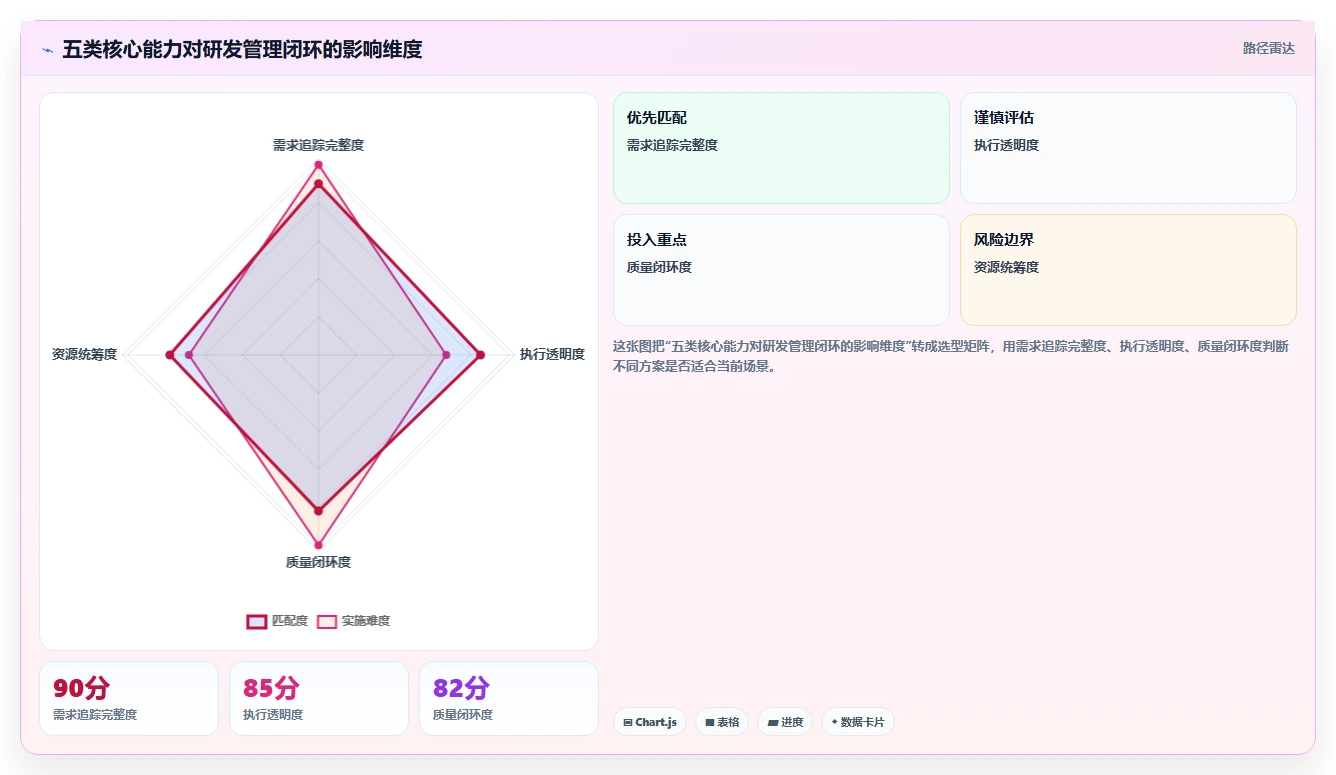Click the 82分 score card
Image resolution: width=1336 pixels, height=775 pixels.
509,698
